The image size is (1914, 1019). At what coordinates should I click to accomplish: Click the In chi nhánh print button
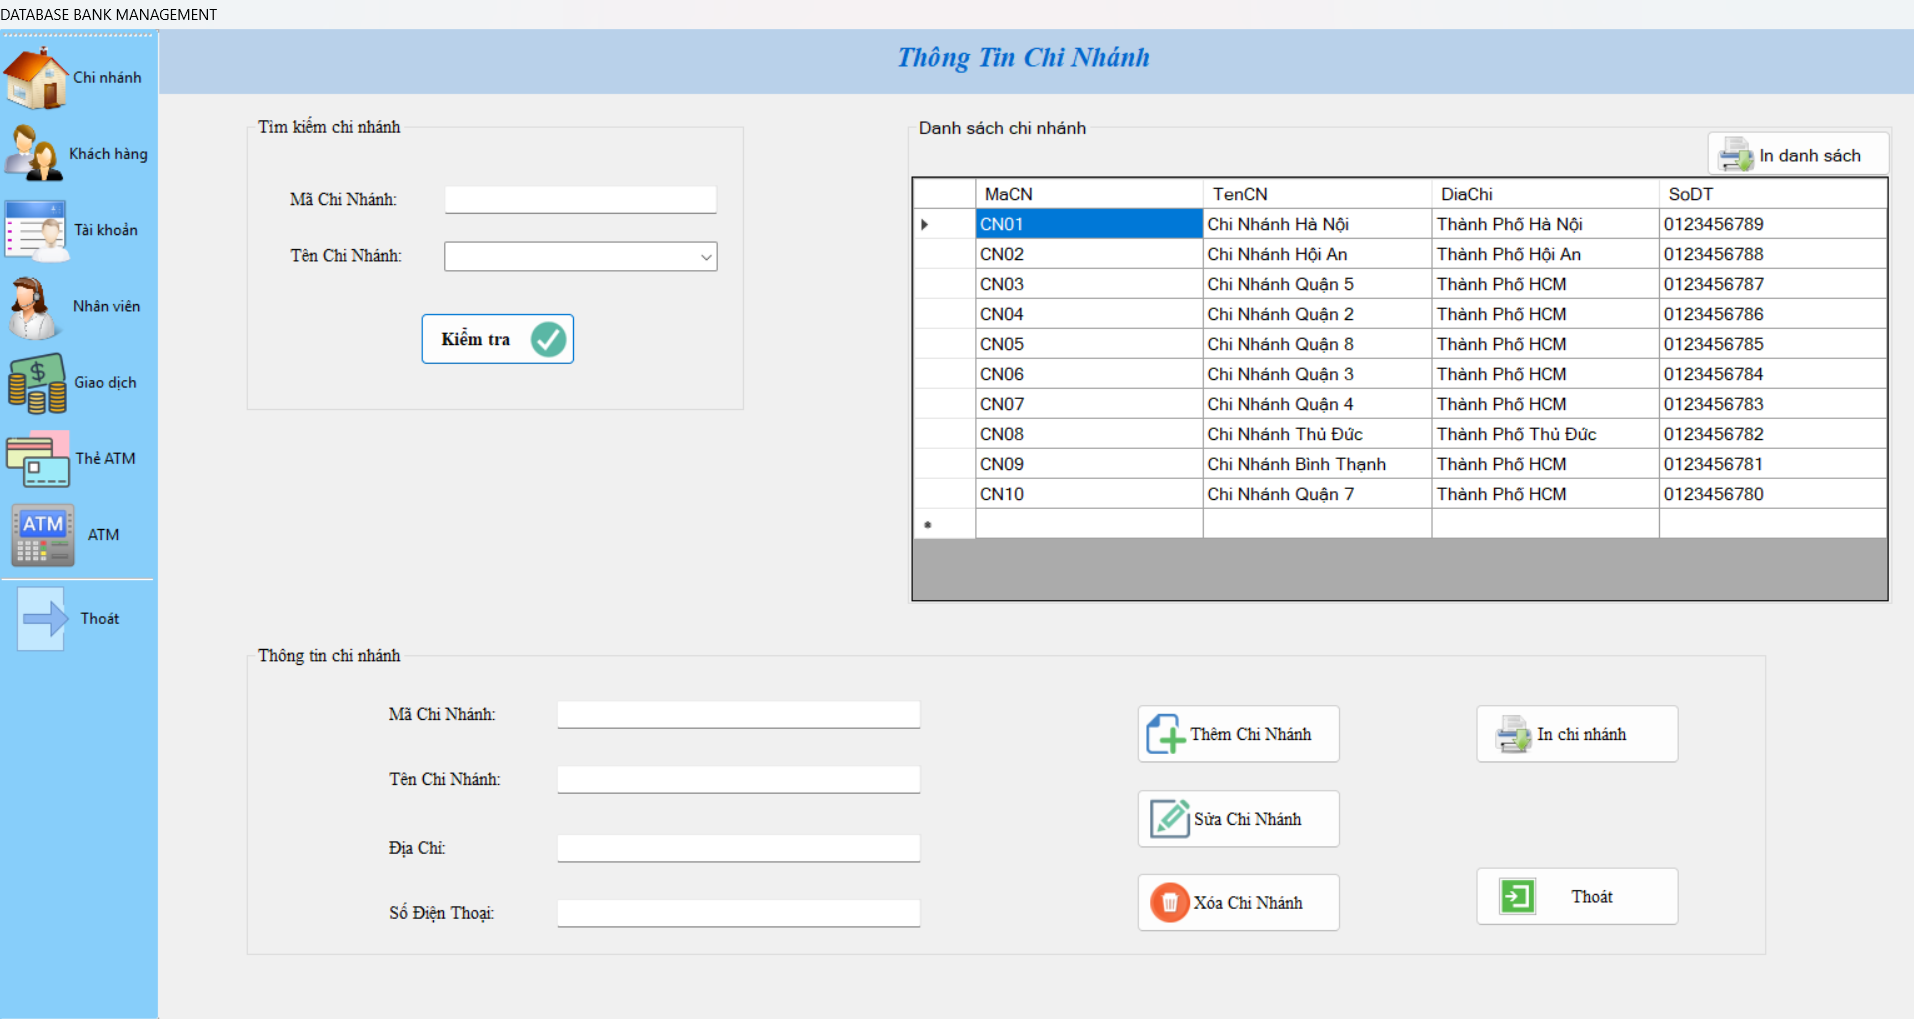coord(1577,734)
